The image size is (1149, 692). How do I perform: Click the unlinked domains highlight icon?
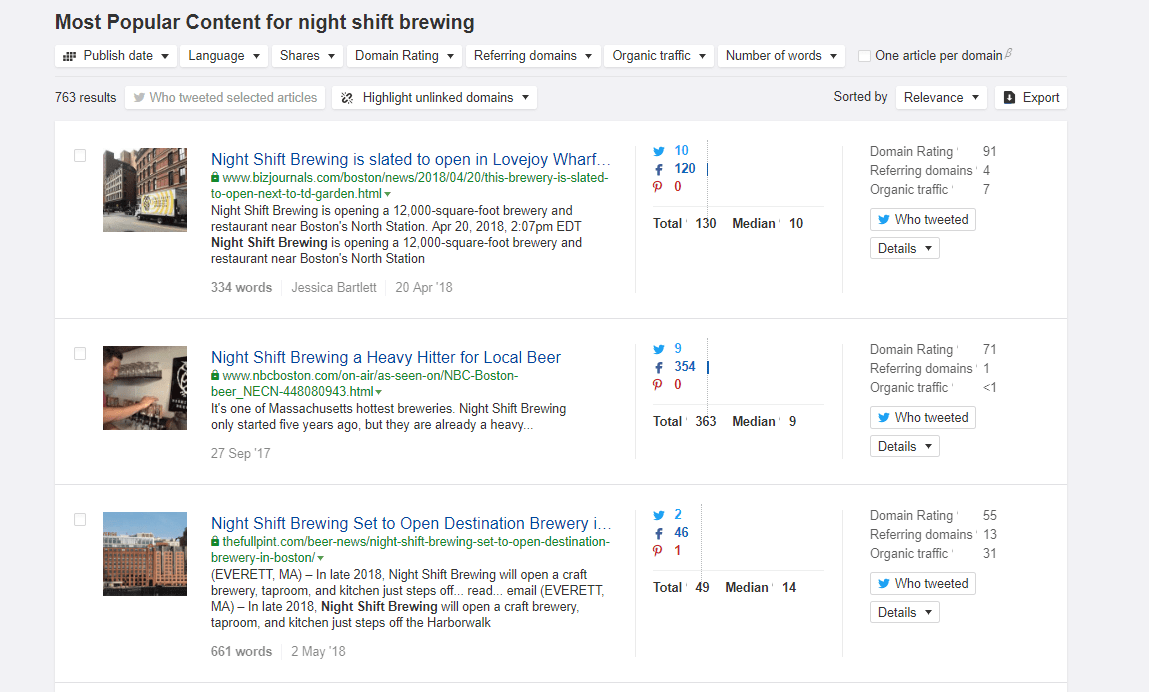pyautogui.click(x=347, y=97)
